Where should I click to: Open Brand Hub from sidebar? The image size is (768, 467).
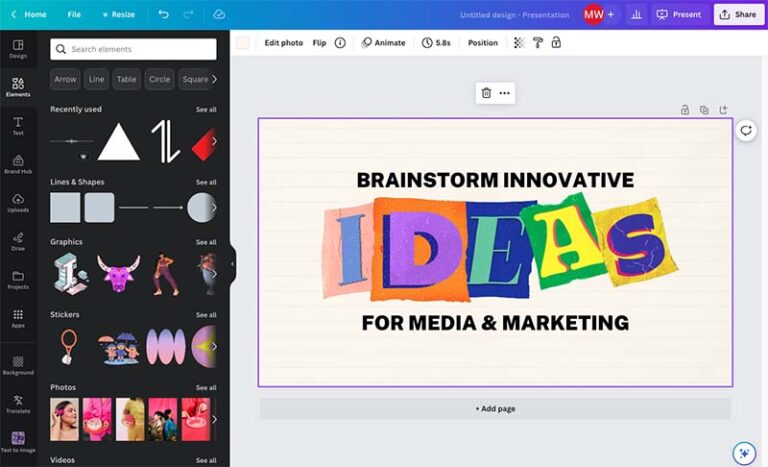18,164
